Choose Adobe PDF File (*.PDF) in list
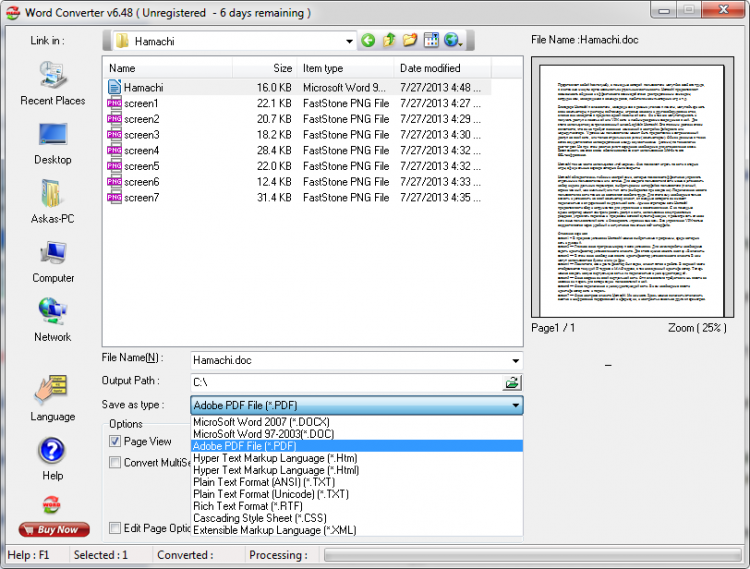This screenshot has height=569, width=750. point(356,446)
